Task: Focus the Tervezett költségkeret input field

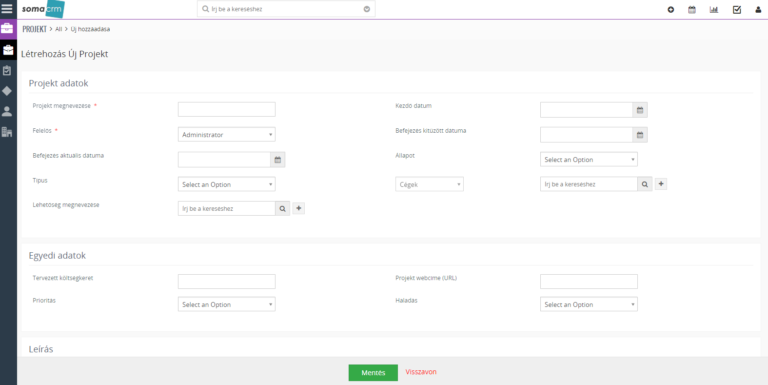Action: pyautogui.click(x=227, y=282)
